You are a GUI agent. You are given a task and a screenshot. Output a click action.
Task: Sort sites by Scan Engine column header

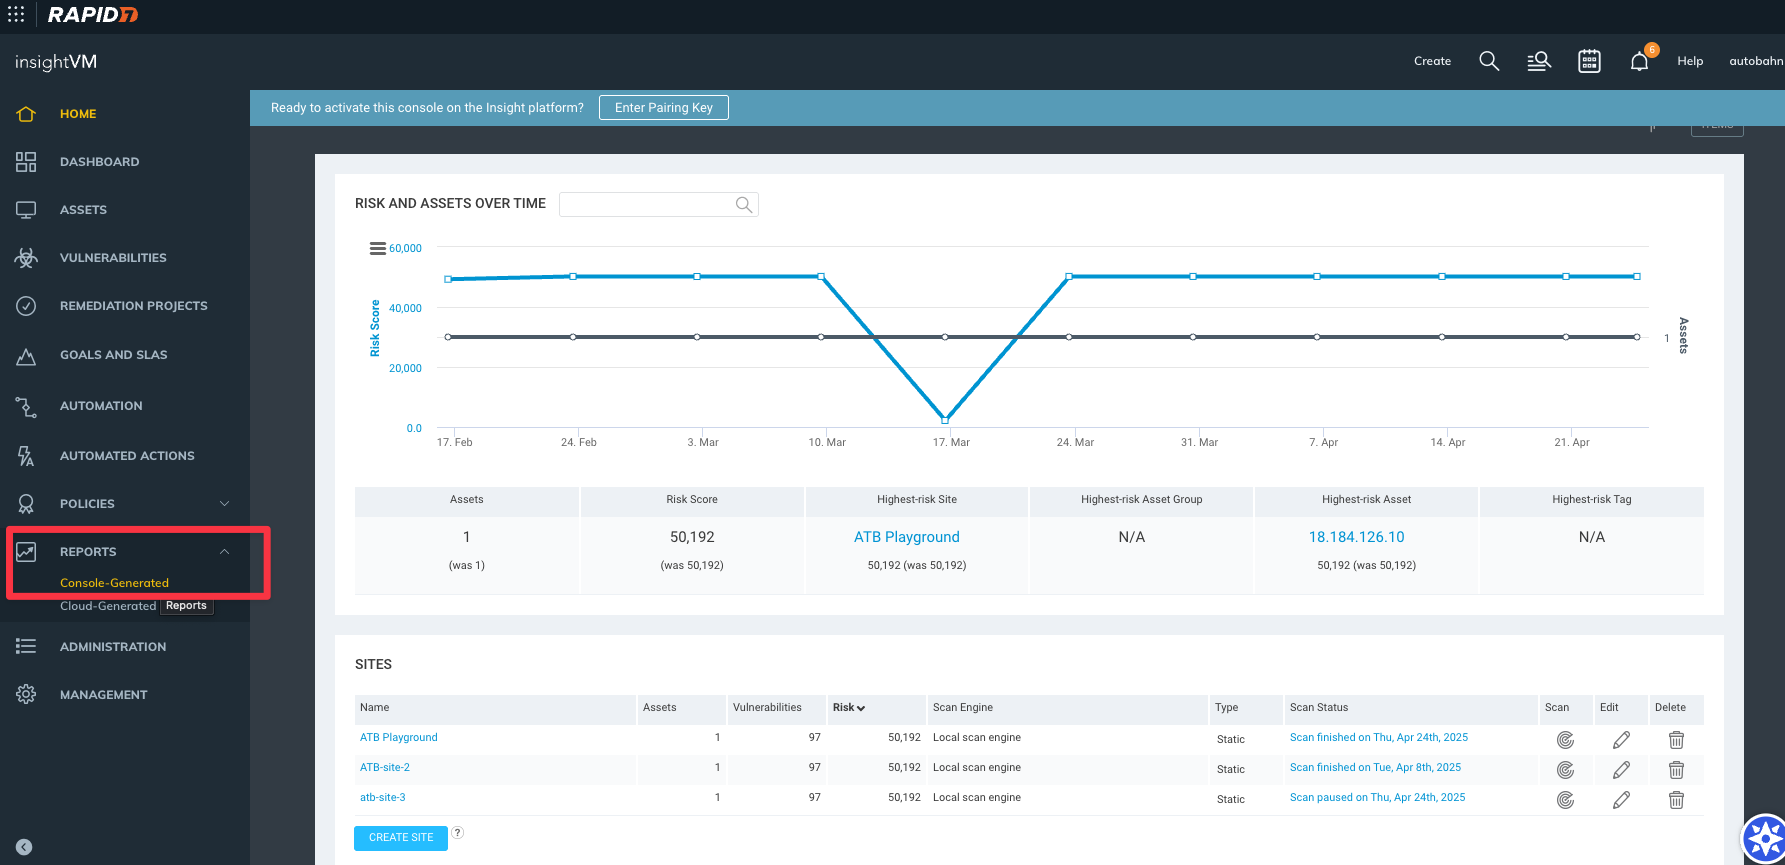(x=963, y=708)
